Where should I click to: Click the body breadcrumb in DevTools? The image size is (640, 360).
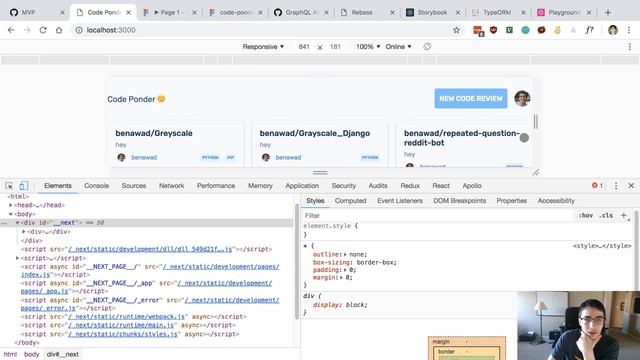(31, 354)
